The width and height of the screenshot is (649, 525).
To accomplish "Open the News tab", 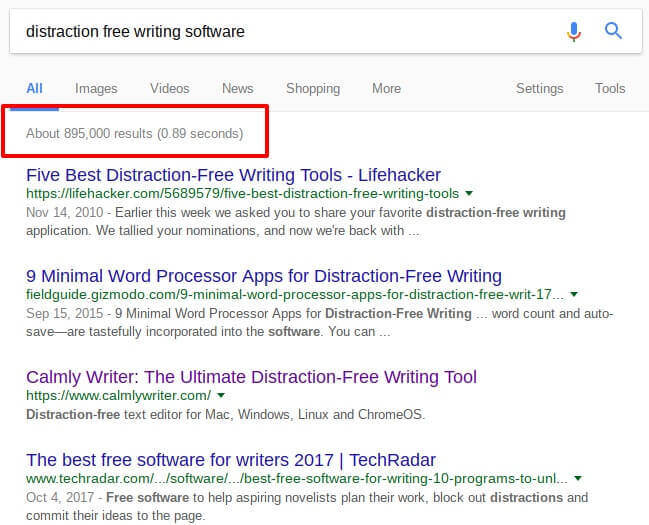I will pyautogui.click(x=238, y=88).
